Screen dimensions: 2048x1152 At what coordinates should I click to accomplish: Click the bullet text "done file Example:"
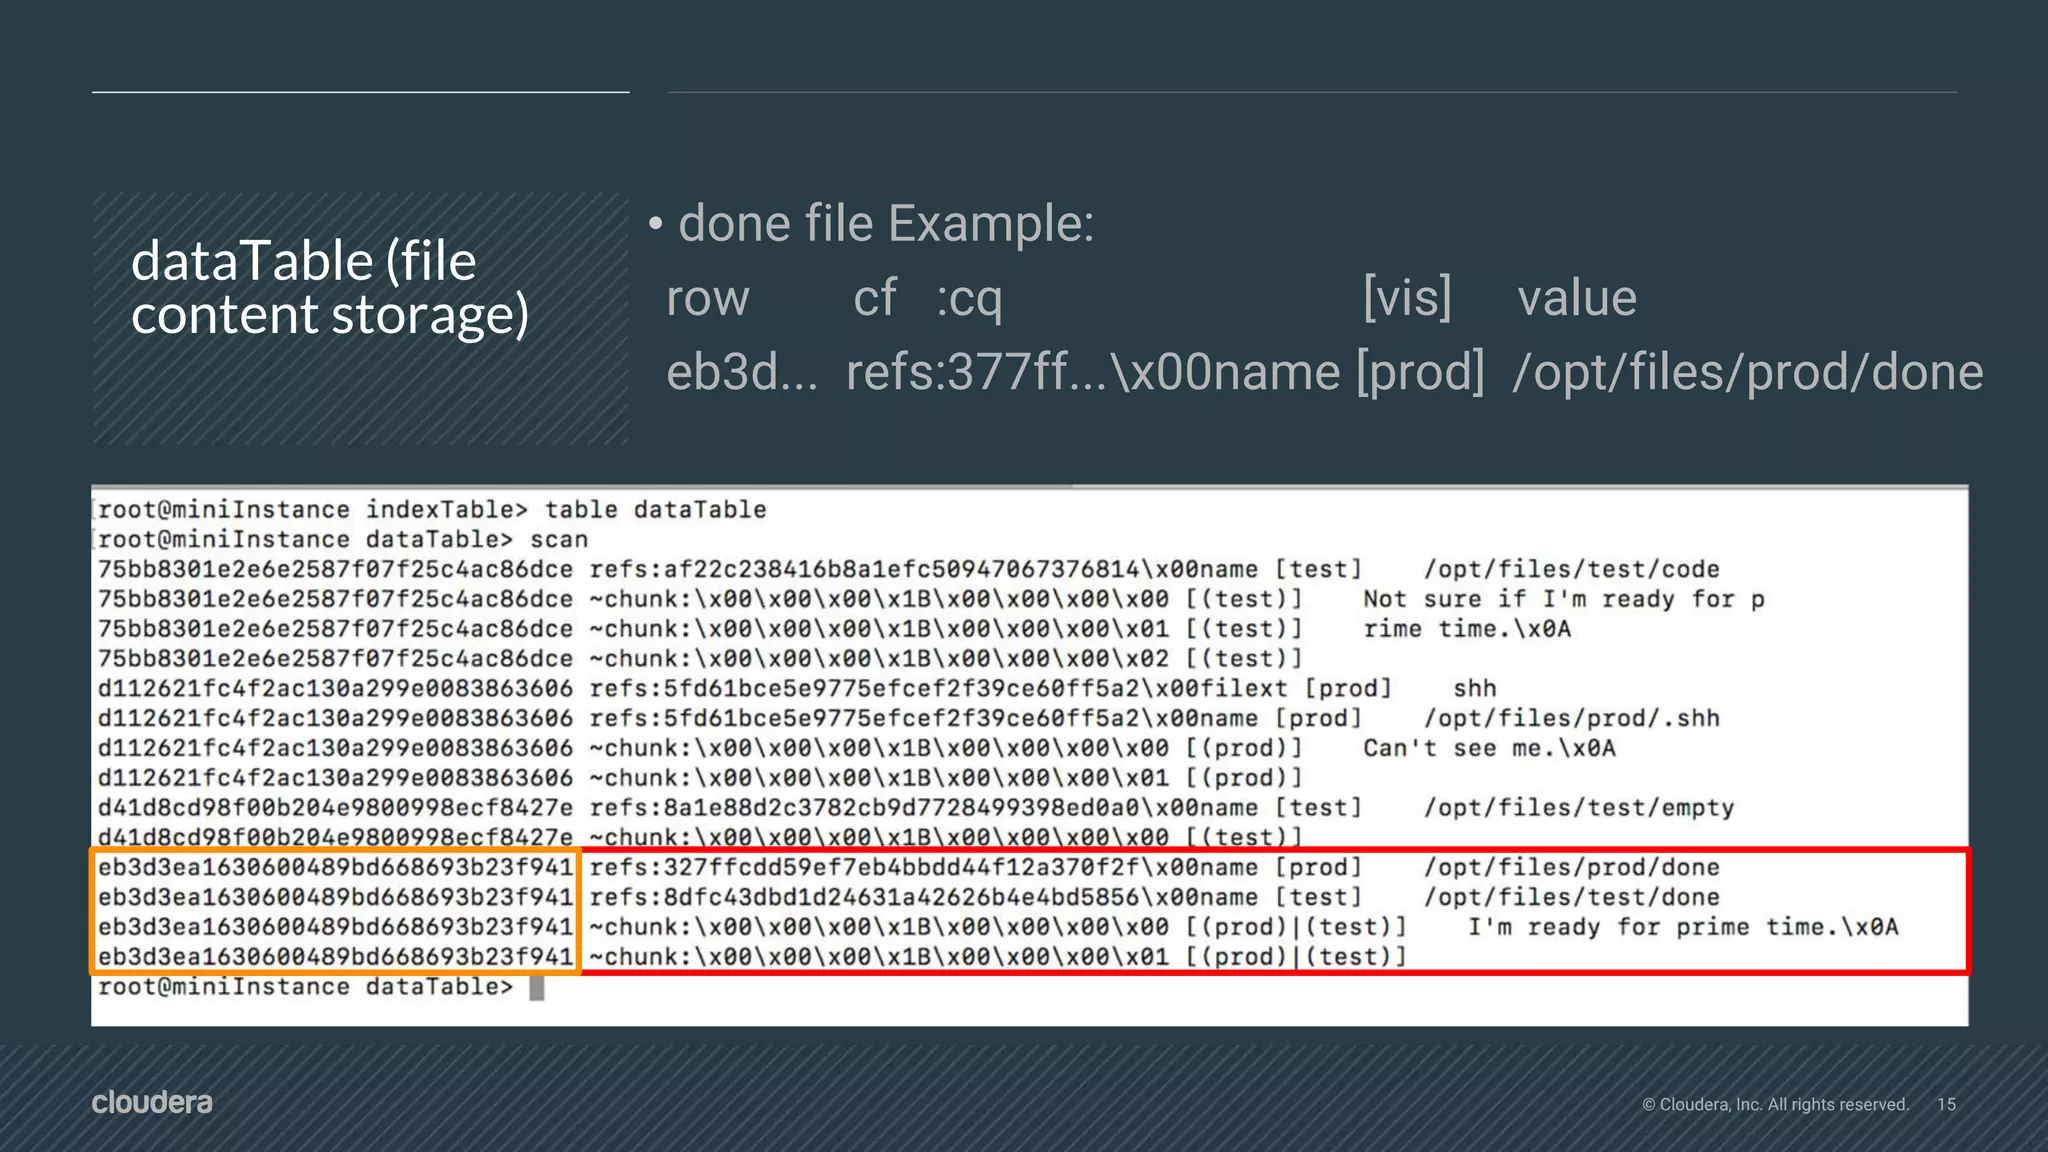coord(886,223)
